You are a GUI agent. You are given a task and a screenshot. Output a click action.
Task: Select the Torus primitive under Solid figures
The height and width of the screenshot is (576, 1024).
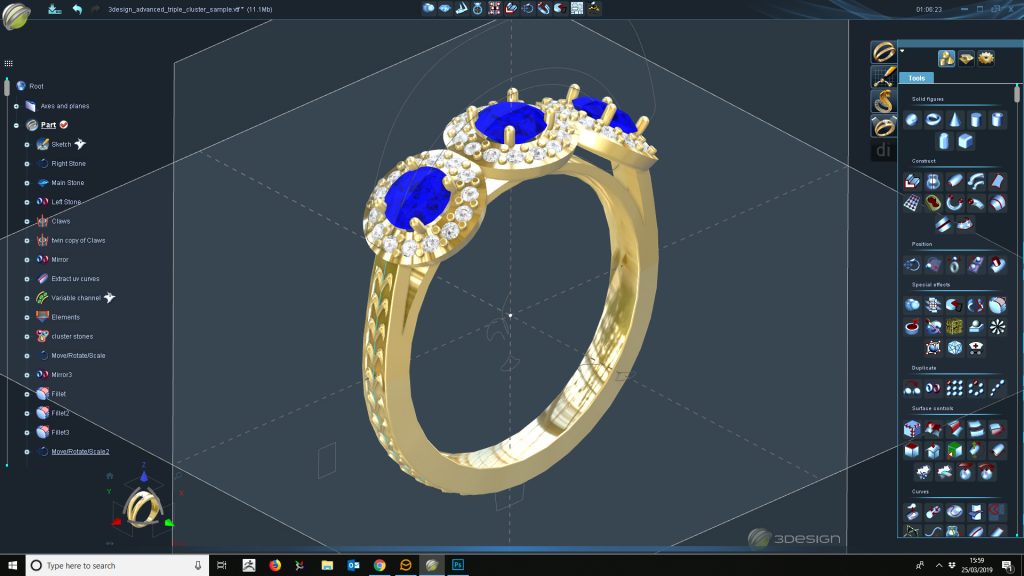[933, 121]
